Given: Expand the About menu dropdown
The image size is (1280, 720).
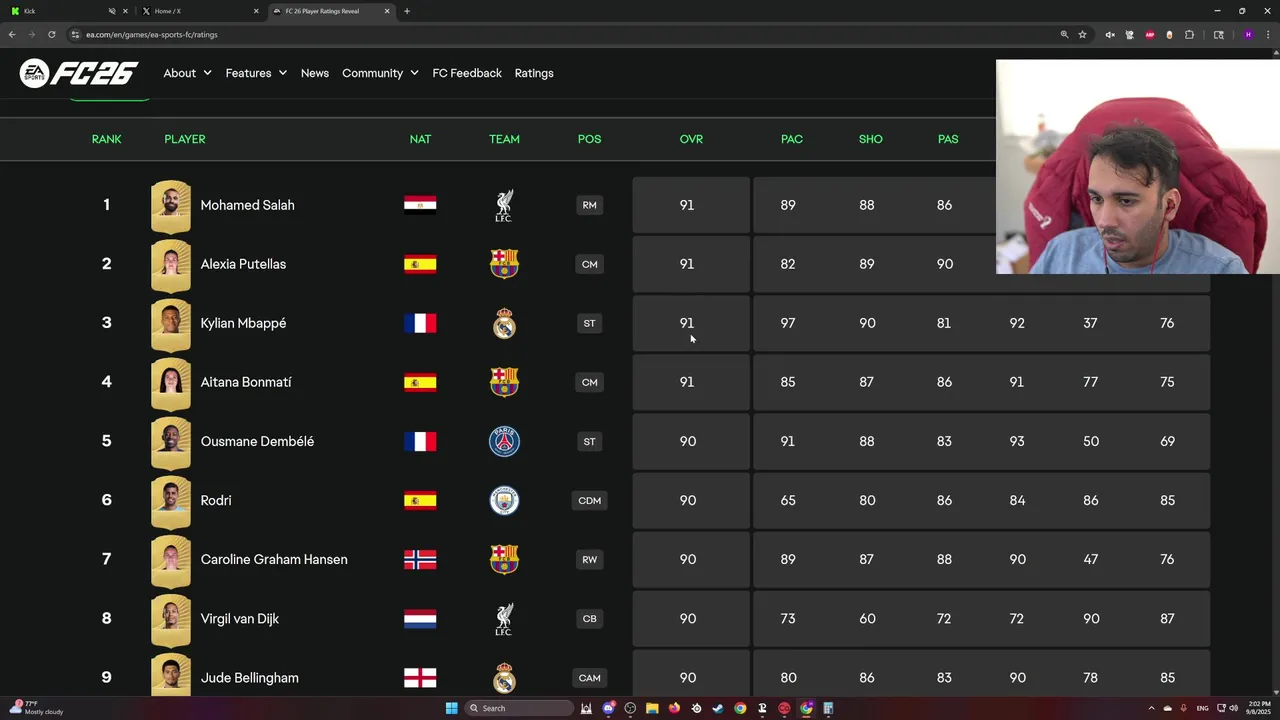Looking at the screenshot, I should [187, 73].
